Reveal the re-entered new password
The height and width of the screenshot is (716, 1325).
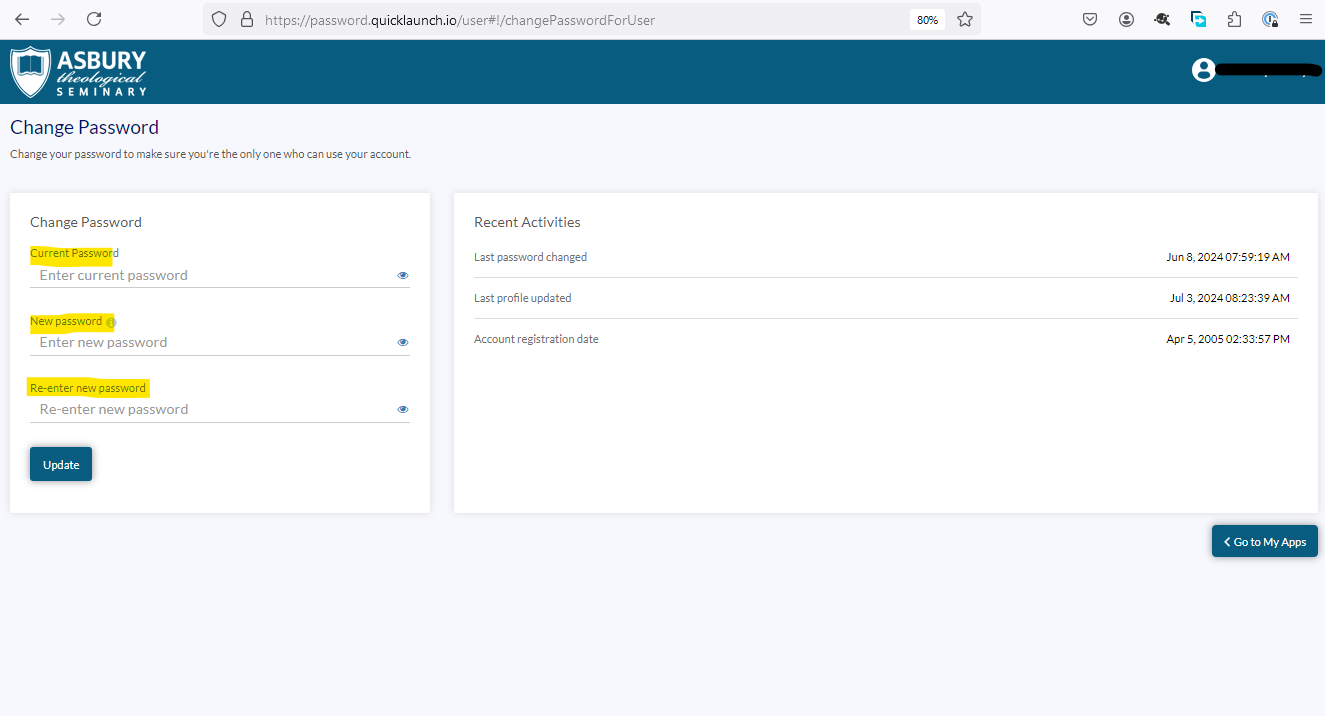coord(403,409)
